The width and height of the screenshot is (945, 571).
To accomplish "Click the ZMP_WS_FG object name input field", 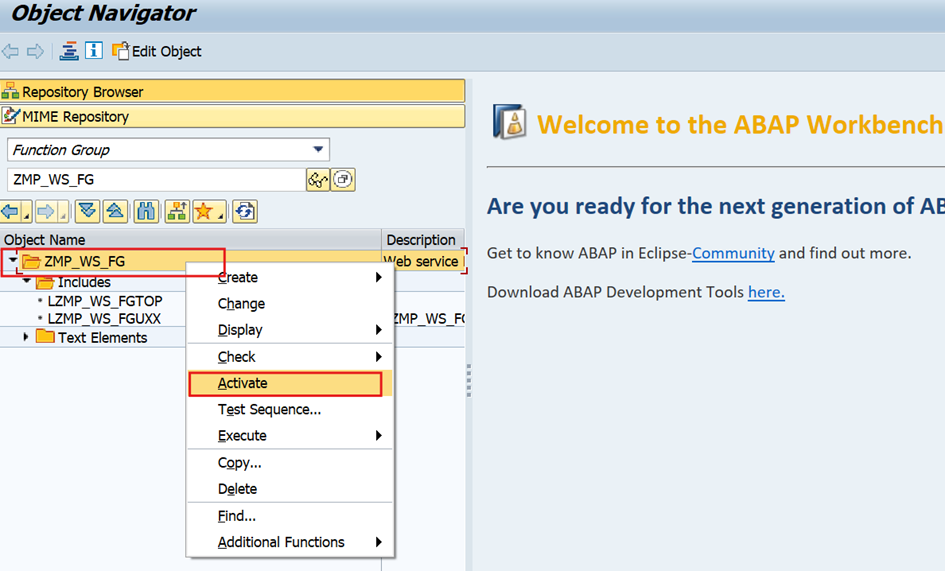I will click(156, 179).
